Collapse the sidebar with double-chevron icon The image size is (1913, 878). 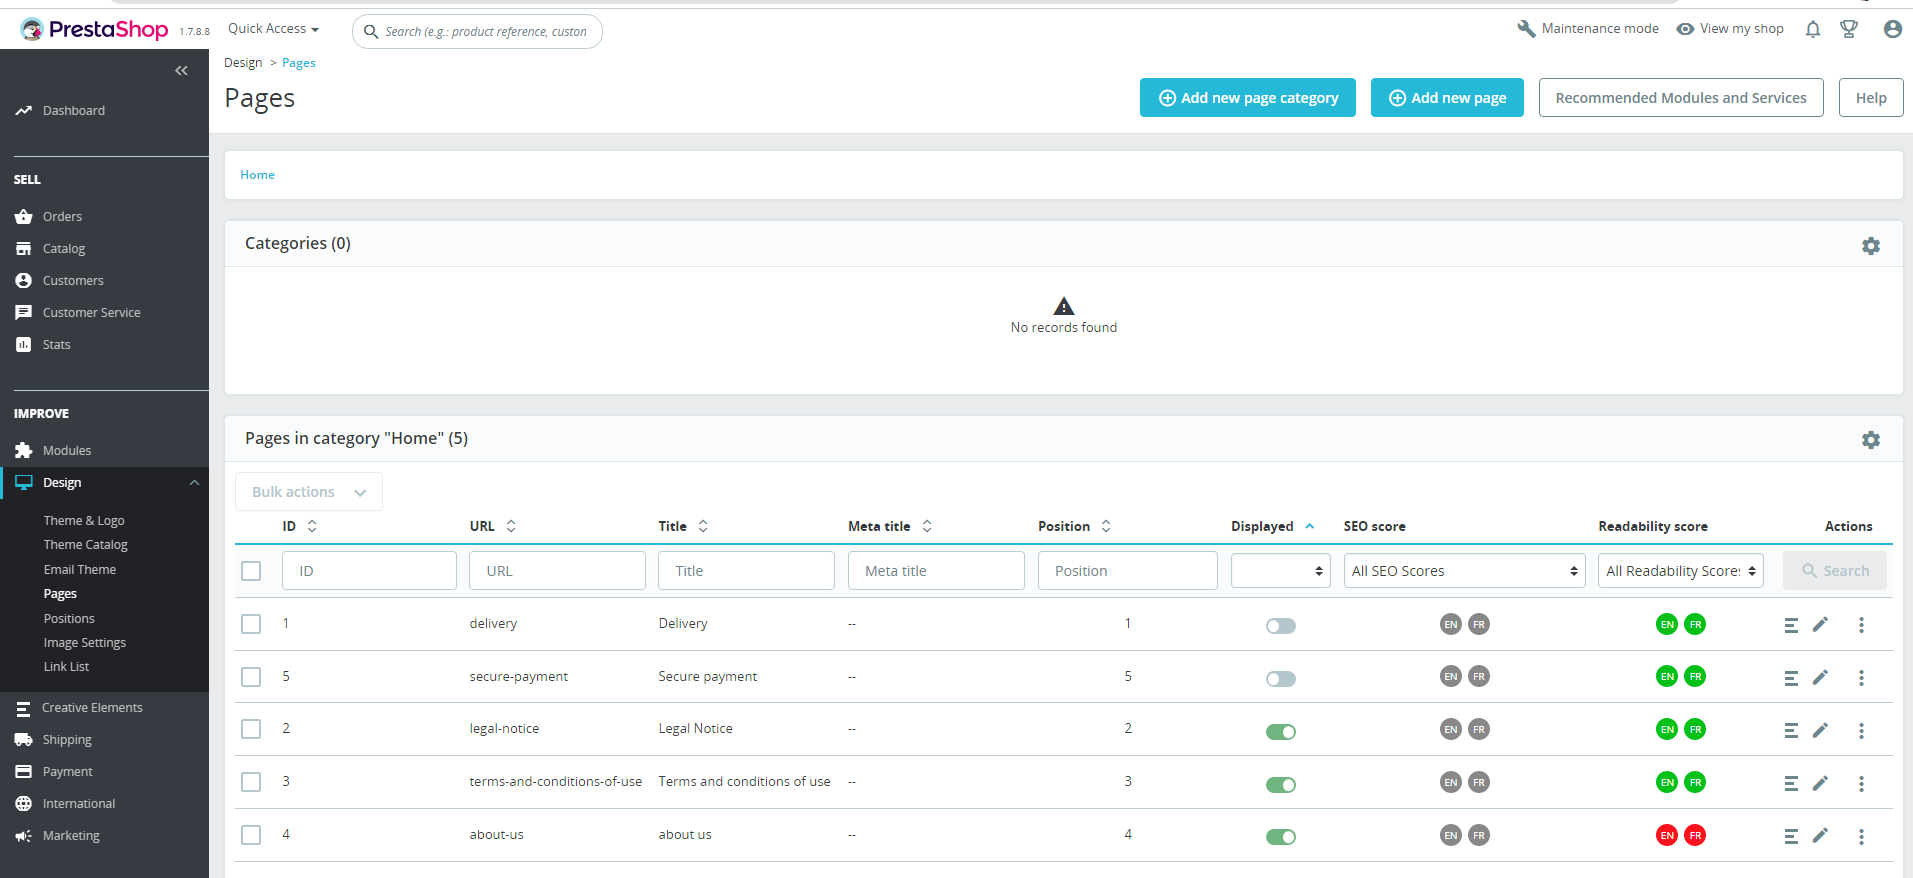[181, 70]
